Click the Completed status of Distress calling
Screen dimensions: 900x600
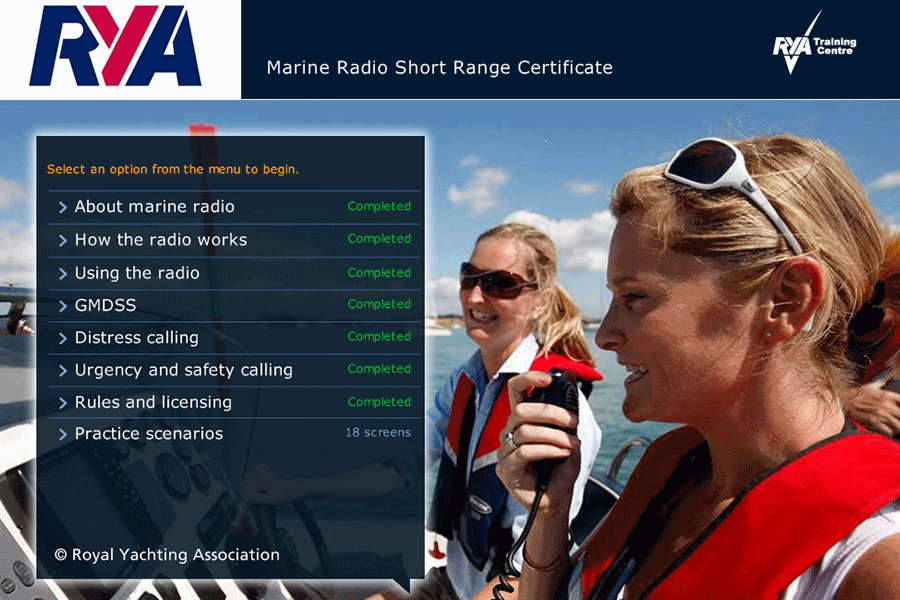[379, 336]
